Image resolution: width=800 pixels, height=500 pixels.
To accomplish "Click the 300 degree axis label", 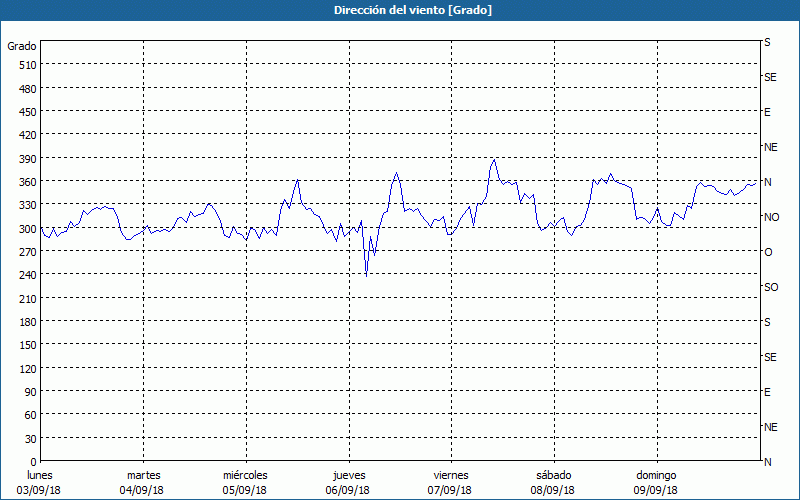I will pos(28,229).
